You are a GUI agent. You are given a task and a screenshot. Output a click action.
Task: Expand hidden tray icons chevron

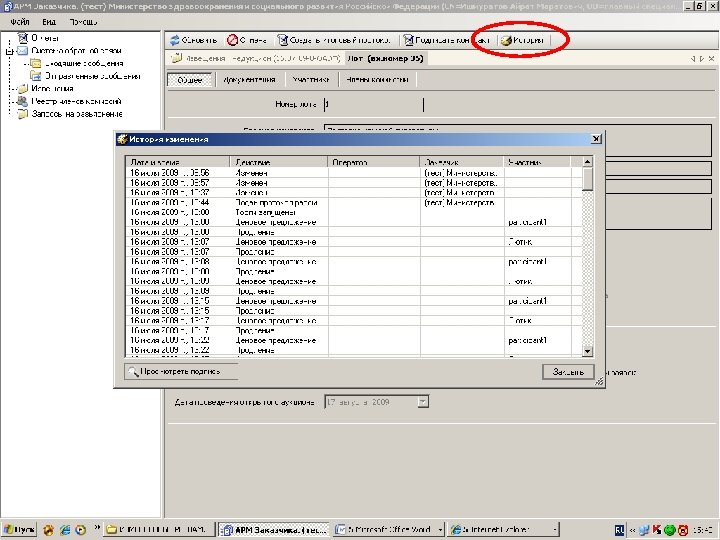632,530
